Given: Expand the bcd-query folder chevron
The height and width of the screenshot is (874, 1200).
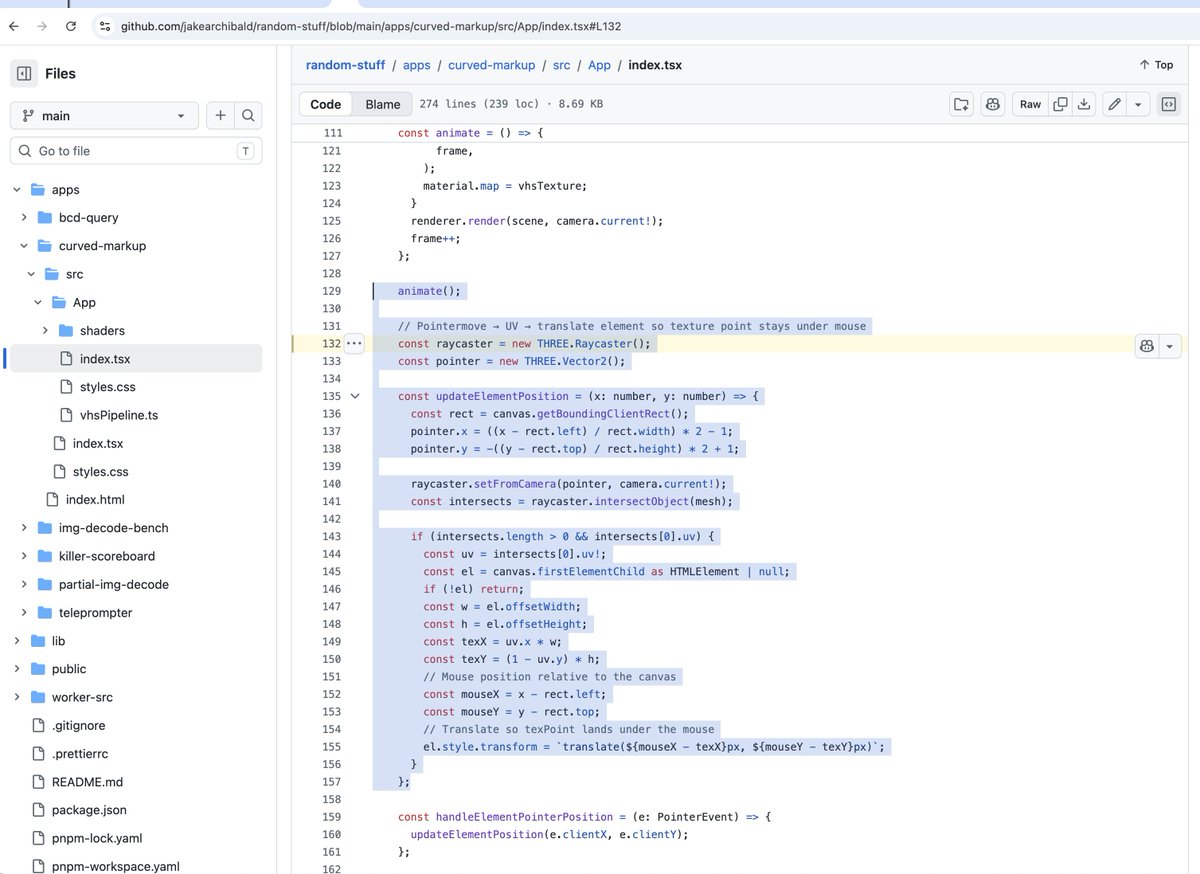Looking at the screenshot, I should coord(24,218).
